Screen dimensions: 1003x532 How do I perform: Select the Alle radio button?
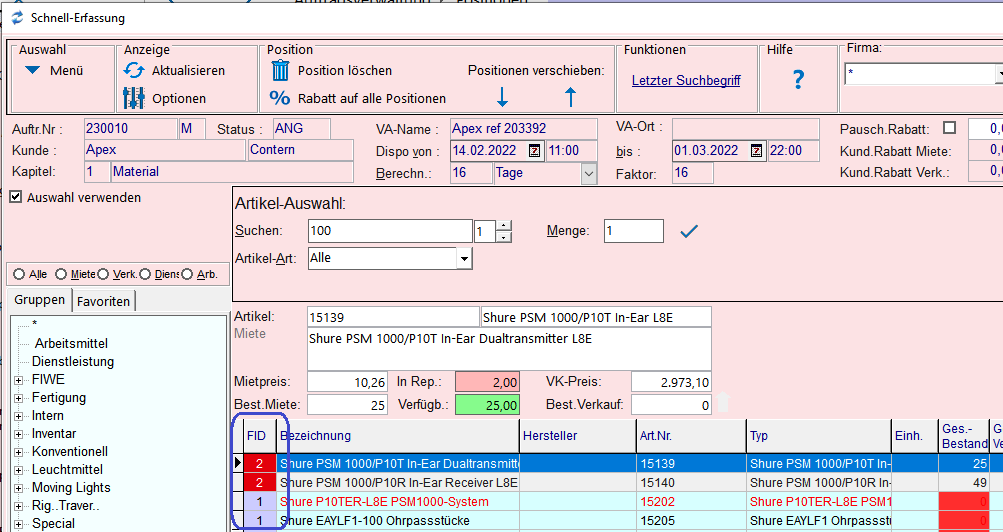click(19, 274)
